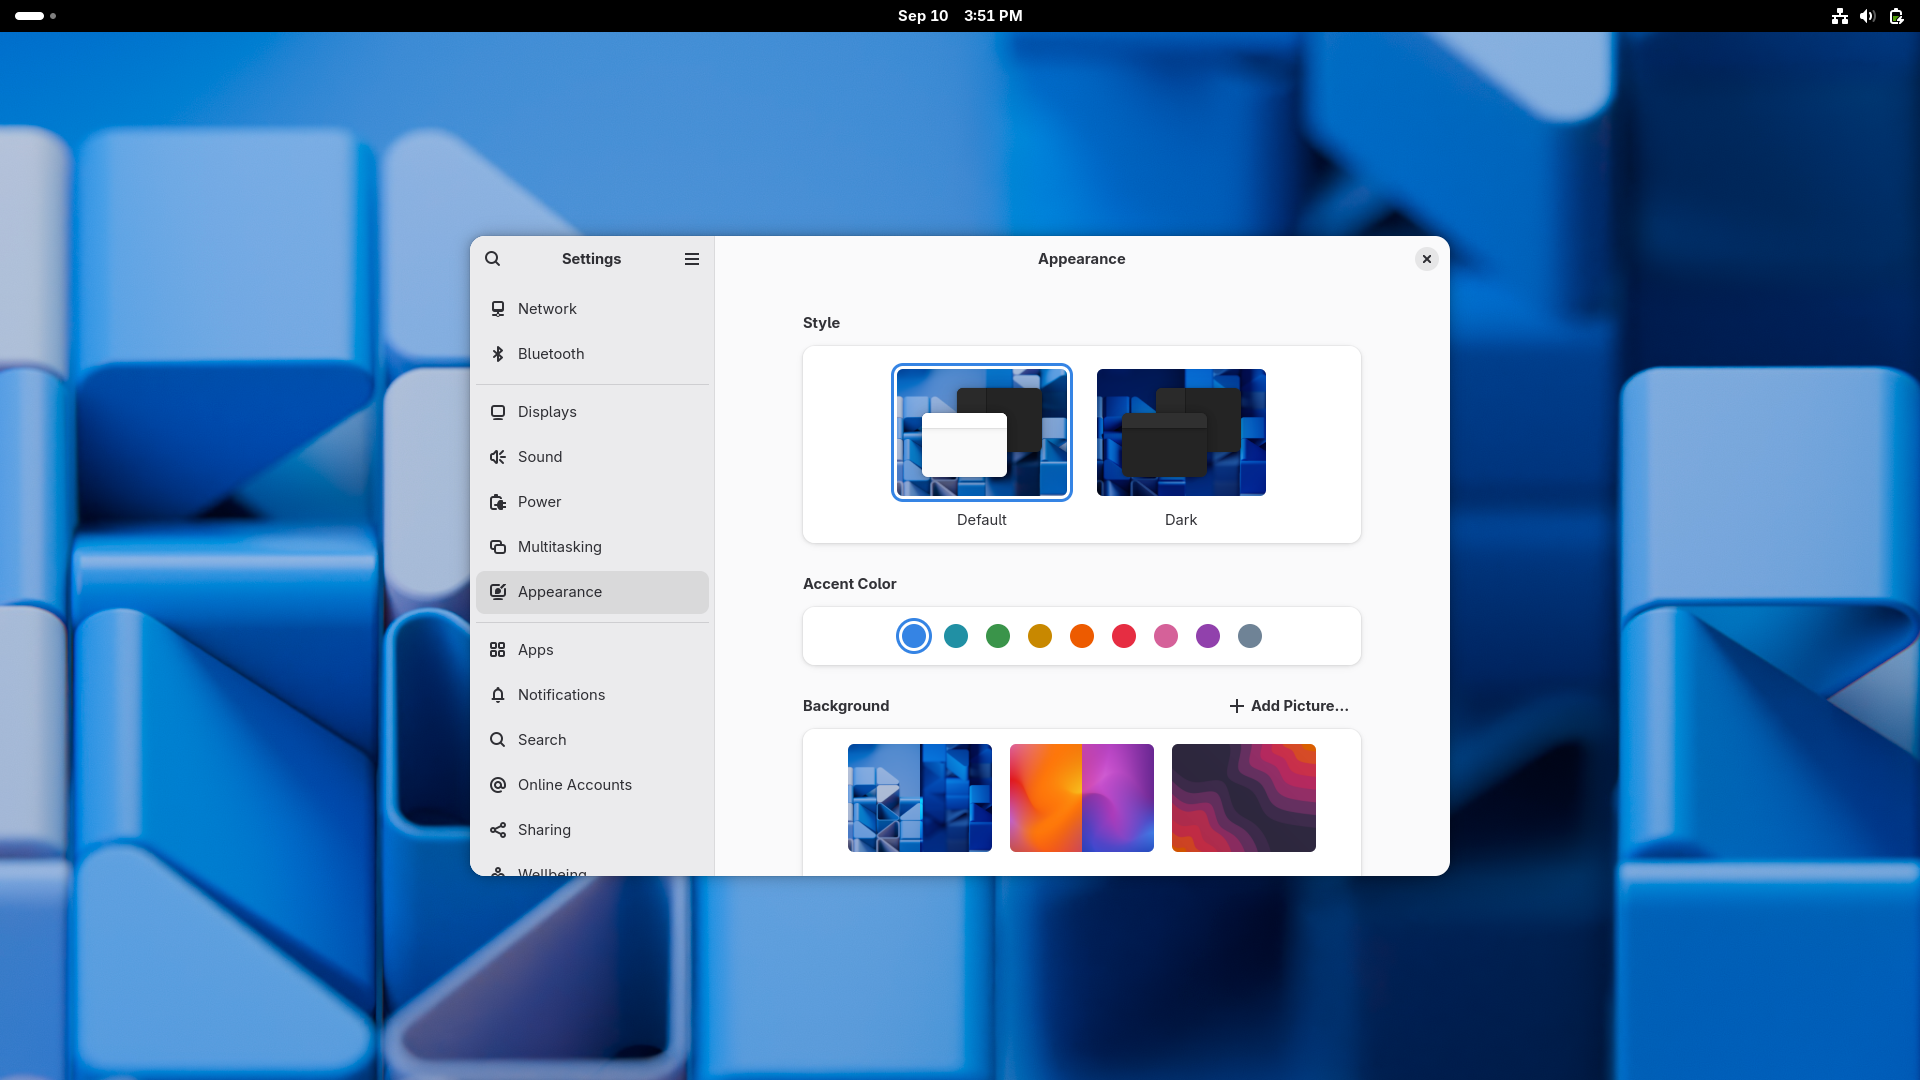Select the dark red waves background thumbnail
The image size is (1920, 1080).
[x=1244, y=798]
